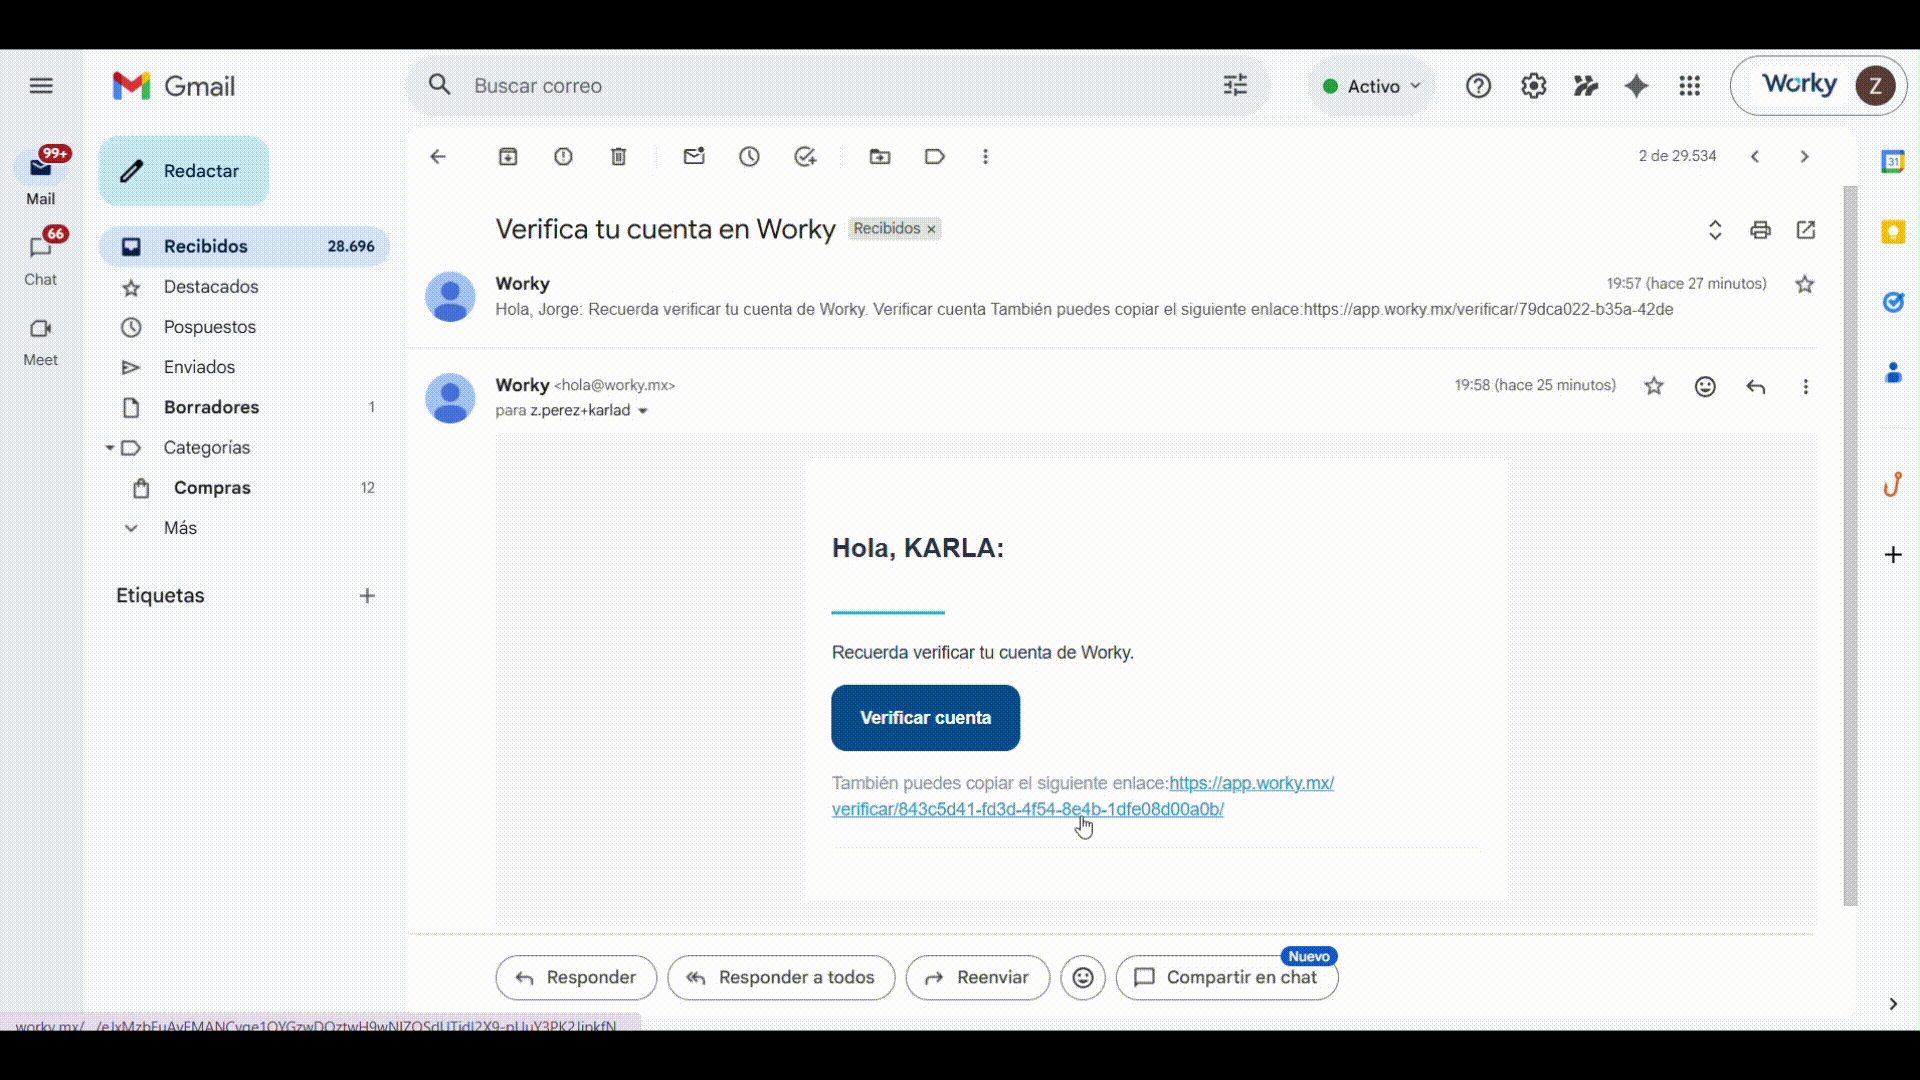The width and height of the screenshot is (1920, 1080).
Task: Print the whole conversation
Action: pos(1761,230)
